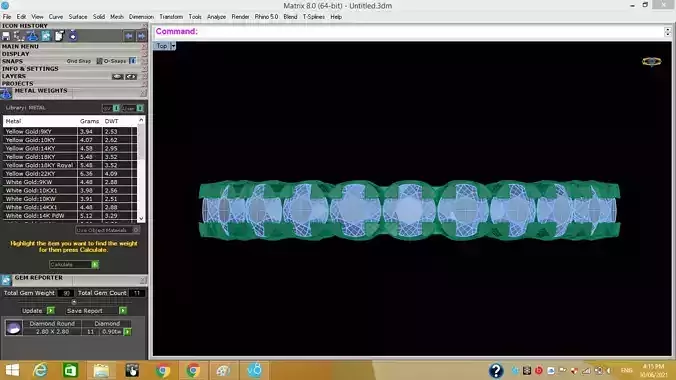Open the T-Splines menu

pos(313,17)
